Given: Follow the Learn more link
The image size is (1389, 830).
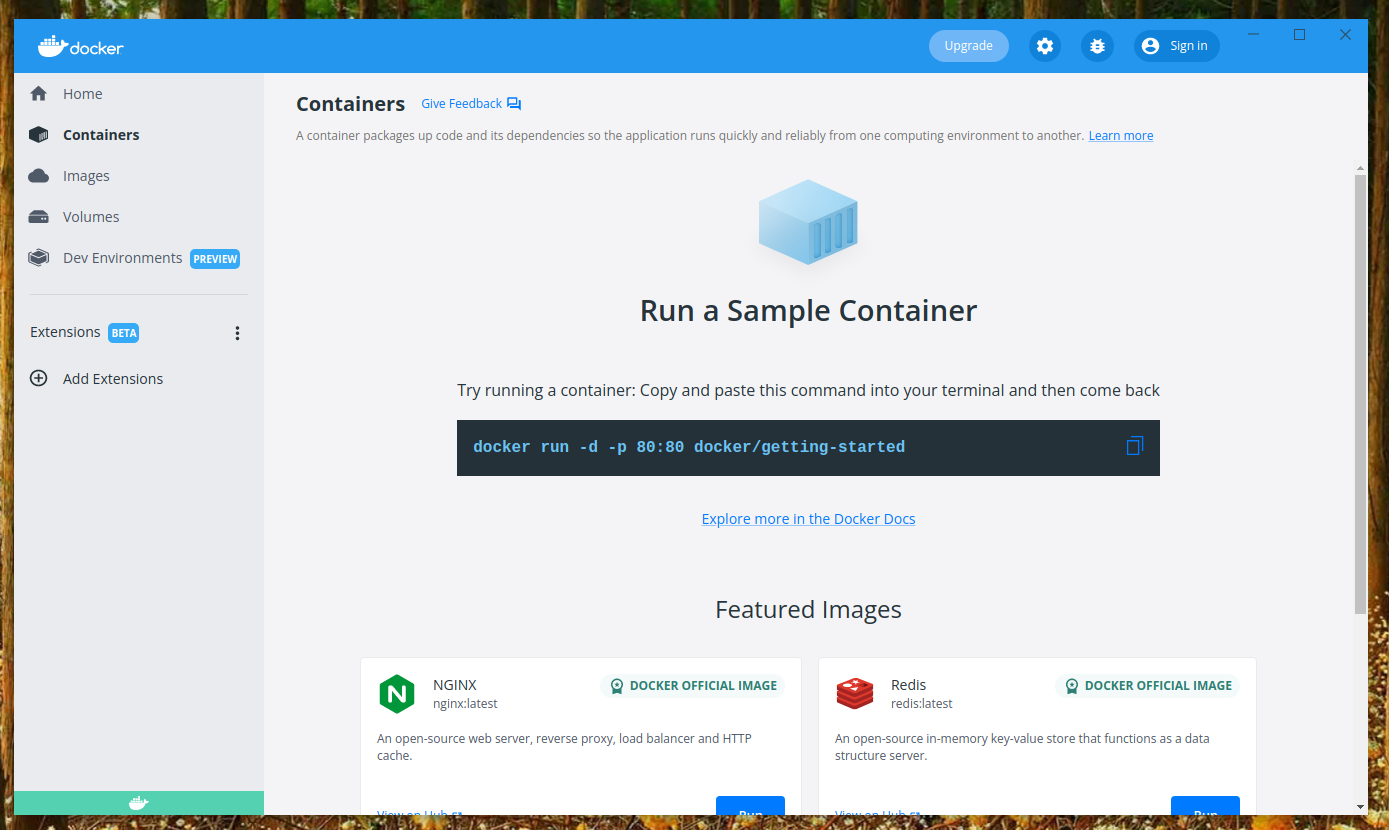Looking at the screenshot, I should click(x=1120, y=136).
